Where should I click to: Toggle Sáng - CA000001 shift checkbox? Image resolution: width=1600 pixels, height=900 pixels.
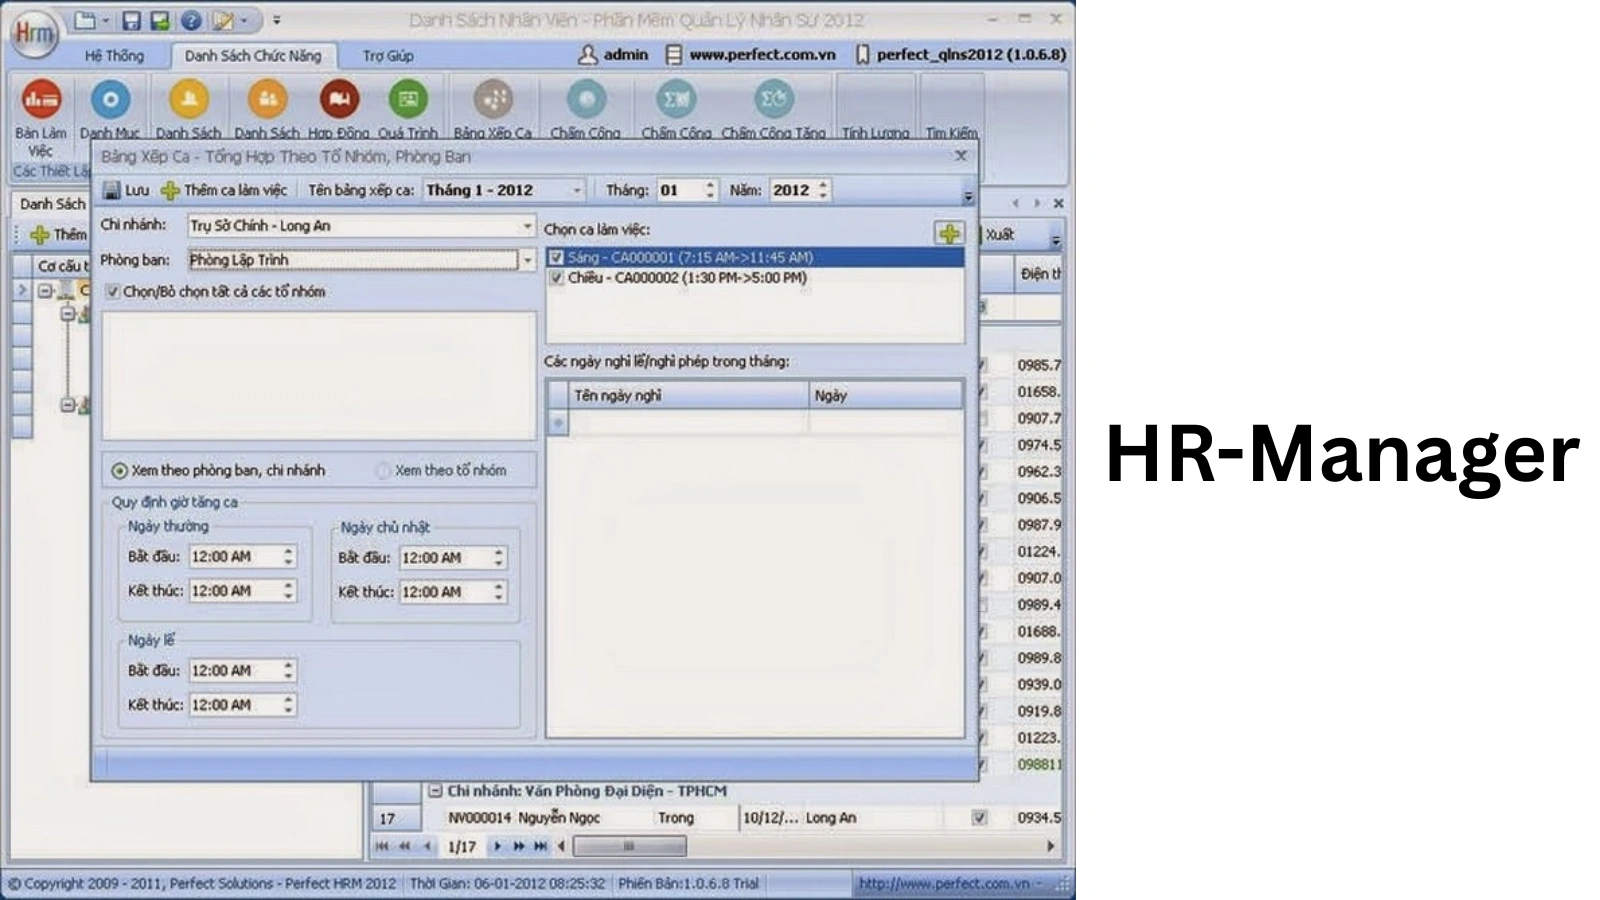tap(556, 258)
